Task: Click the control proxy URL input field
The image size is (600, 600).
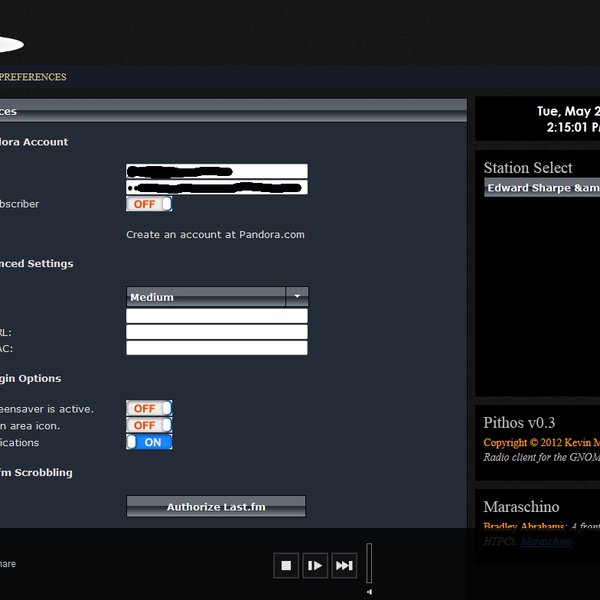Action: 217,332
